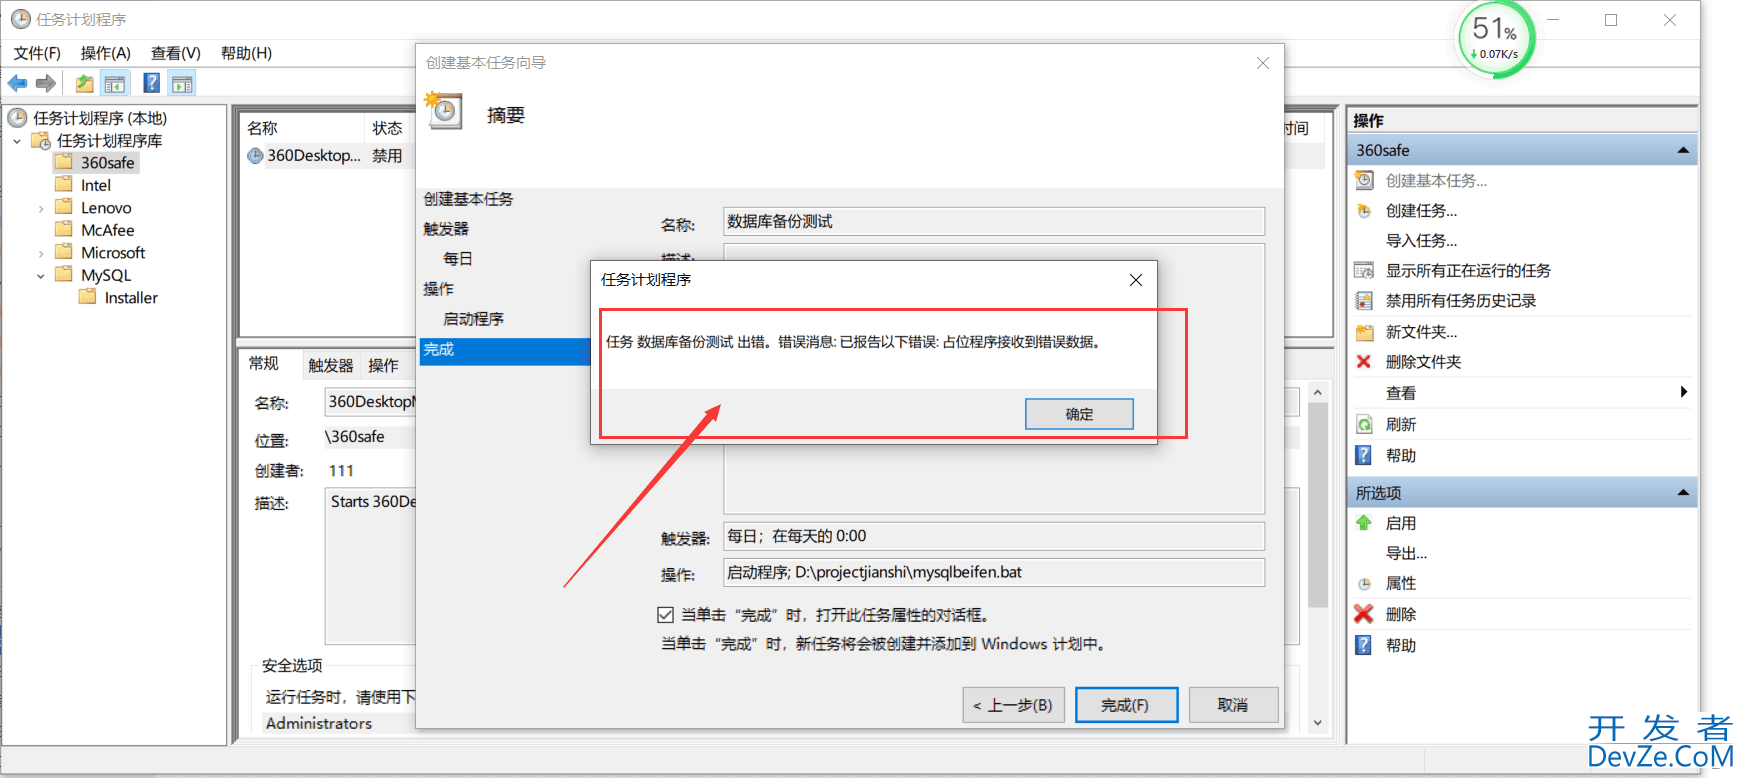Select the 每日 step in wizard sidebar
1744x778 pixels.
[x=458, y=259]
